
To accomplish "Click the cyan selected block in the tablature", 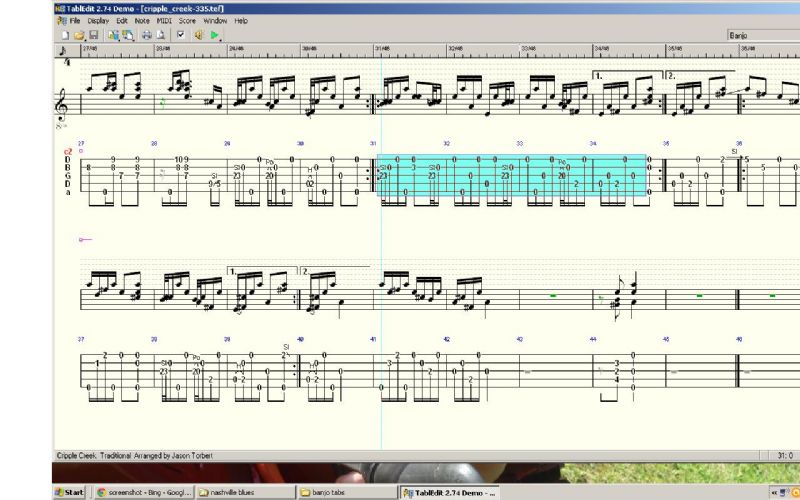I will [511, 175].
